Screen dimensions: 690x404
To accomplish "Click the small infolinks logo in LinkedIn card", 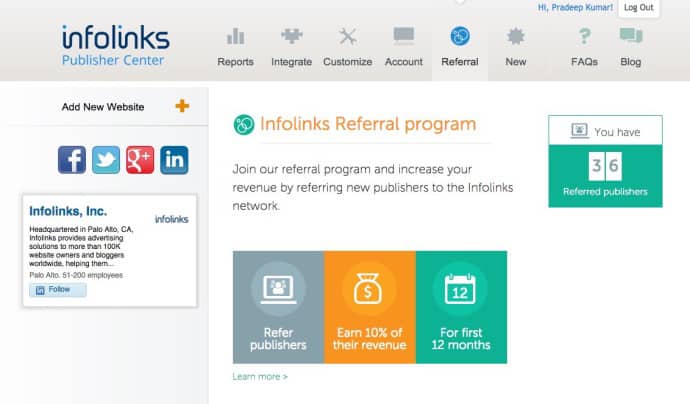I will 171,219.
